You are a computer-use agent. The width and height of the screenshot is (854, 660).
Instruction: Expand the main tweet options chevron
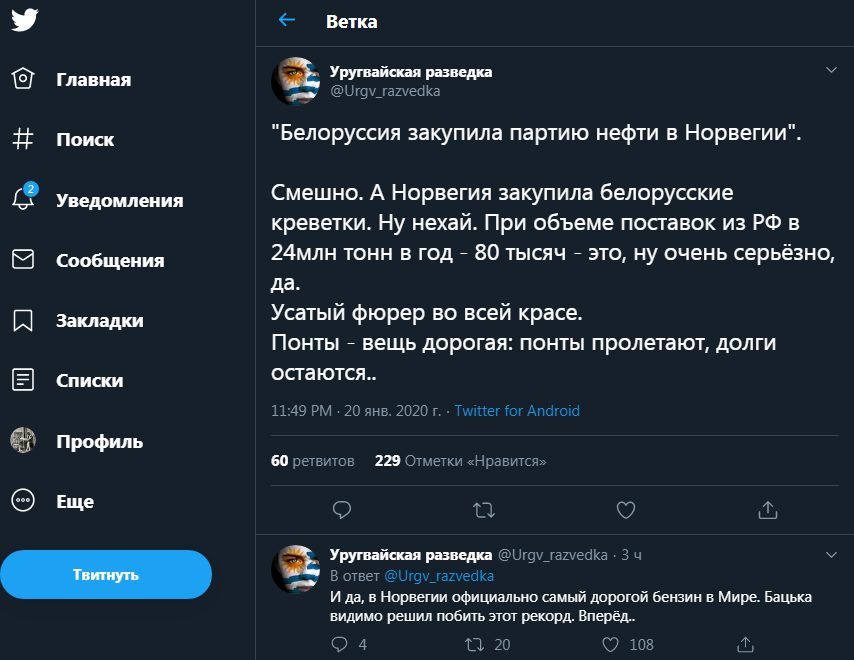(831, 70)
